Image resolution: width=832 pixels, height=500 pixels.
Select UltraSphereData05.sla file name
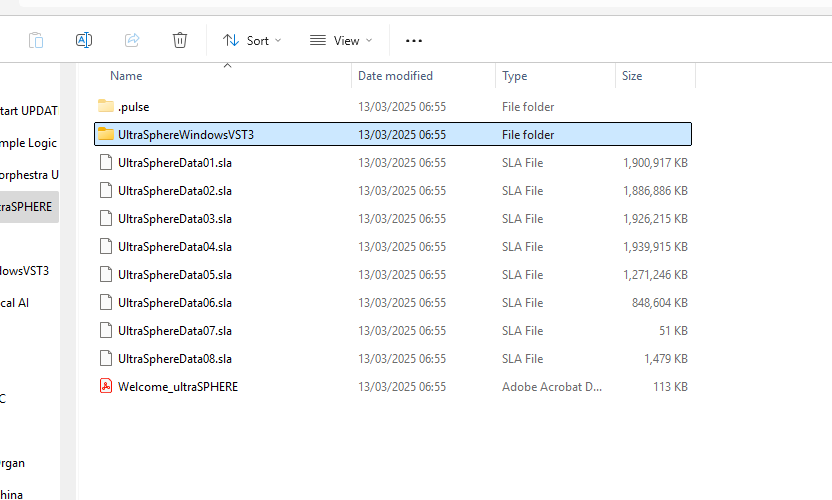175,274
